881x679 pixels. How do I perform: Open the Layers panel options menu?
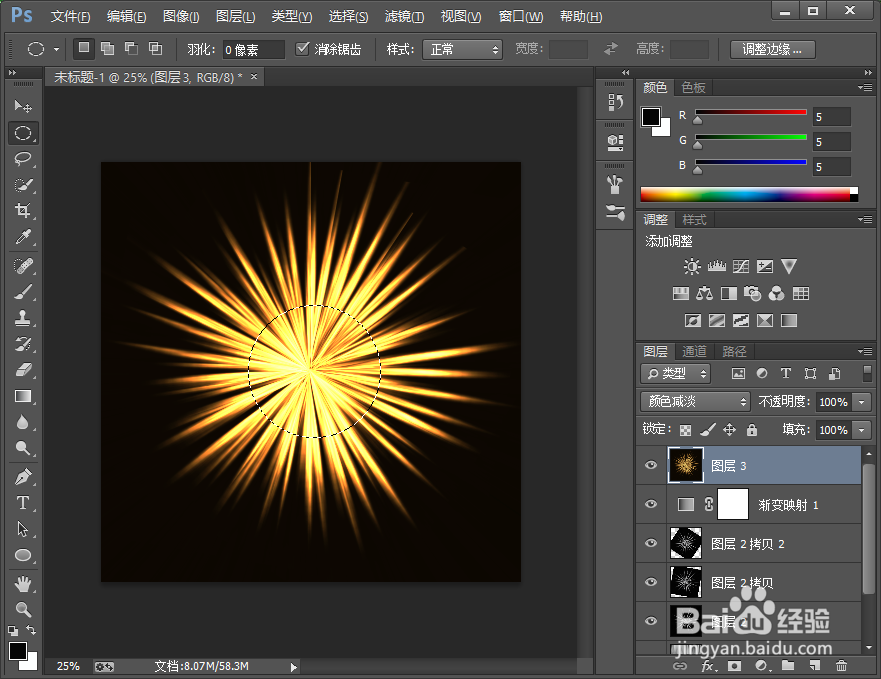(865, 351)
